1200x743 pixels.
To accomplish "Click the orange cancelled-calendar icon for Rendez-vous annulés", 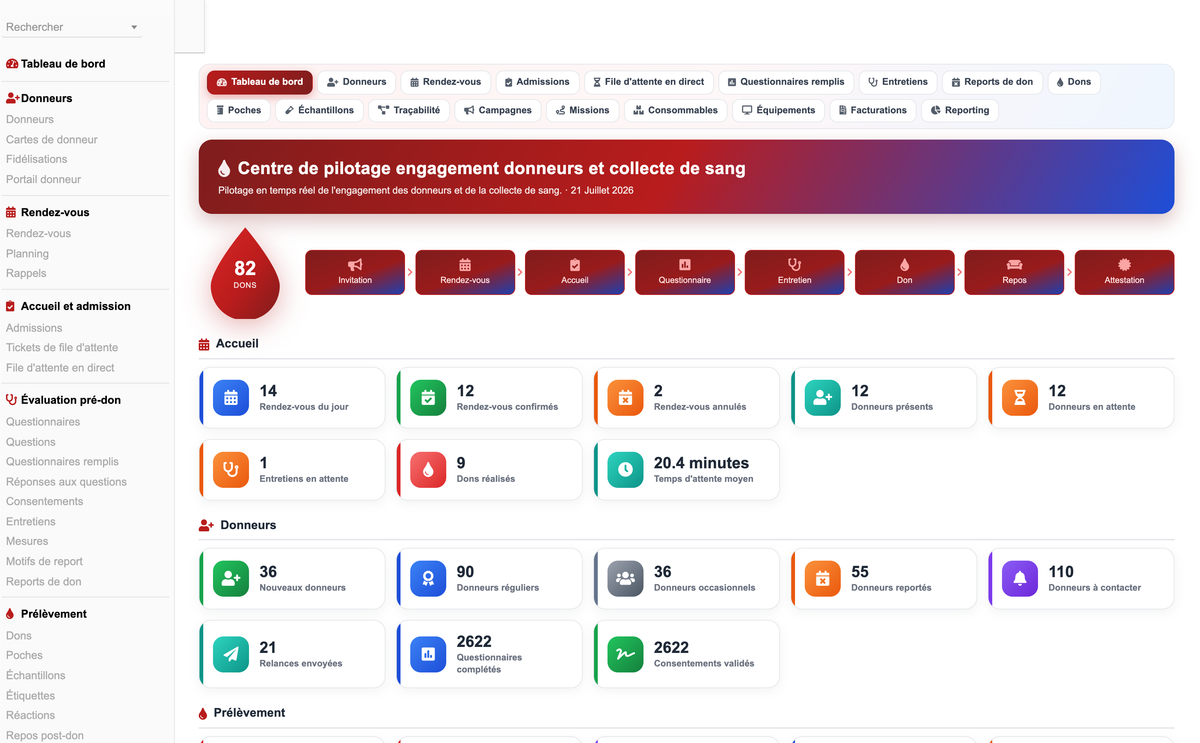I will pyautogui.click(x=625, y=398).
